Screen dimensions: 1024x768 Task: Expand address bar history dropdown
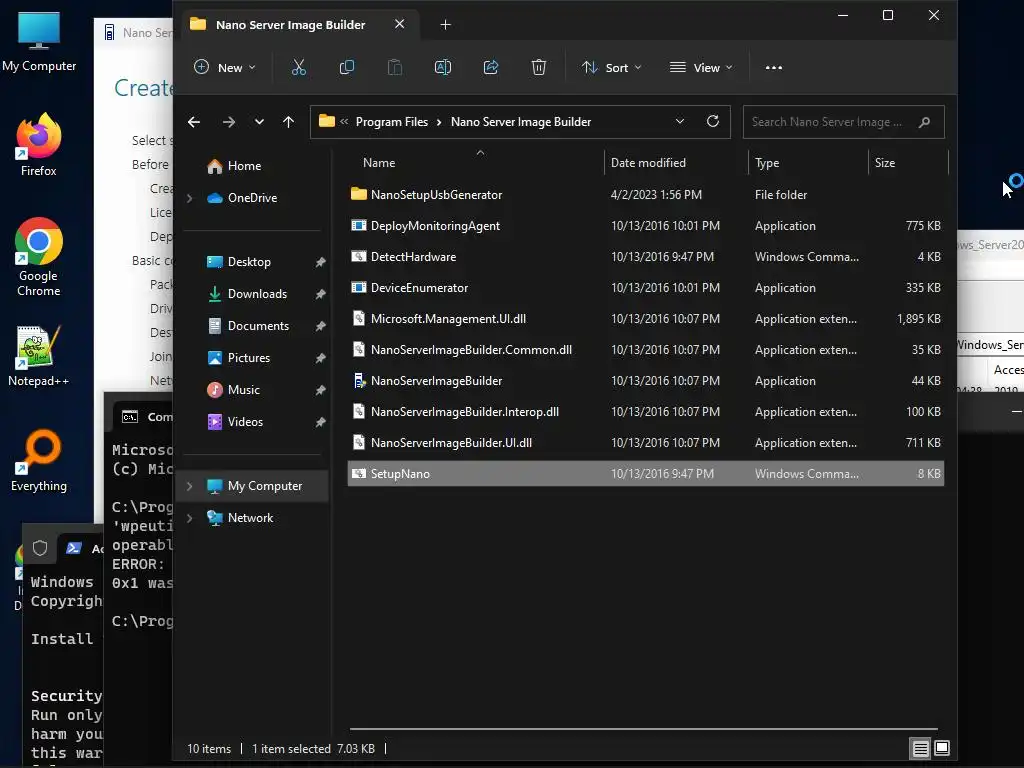click(679, 121)
